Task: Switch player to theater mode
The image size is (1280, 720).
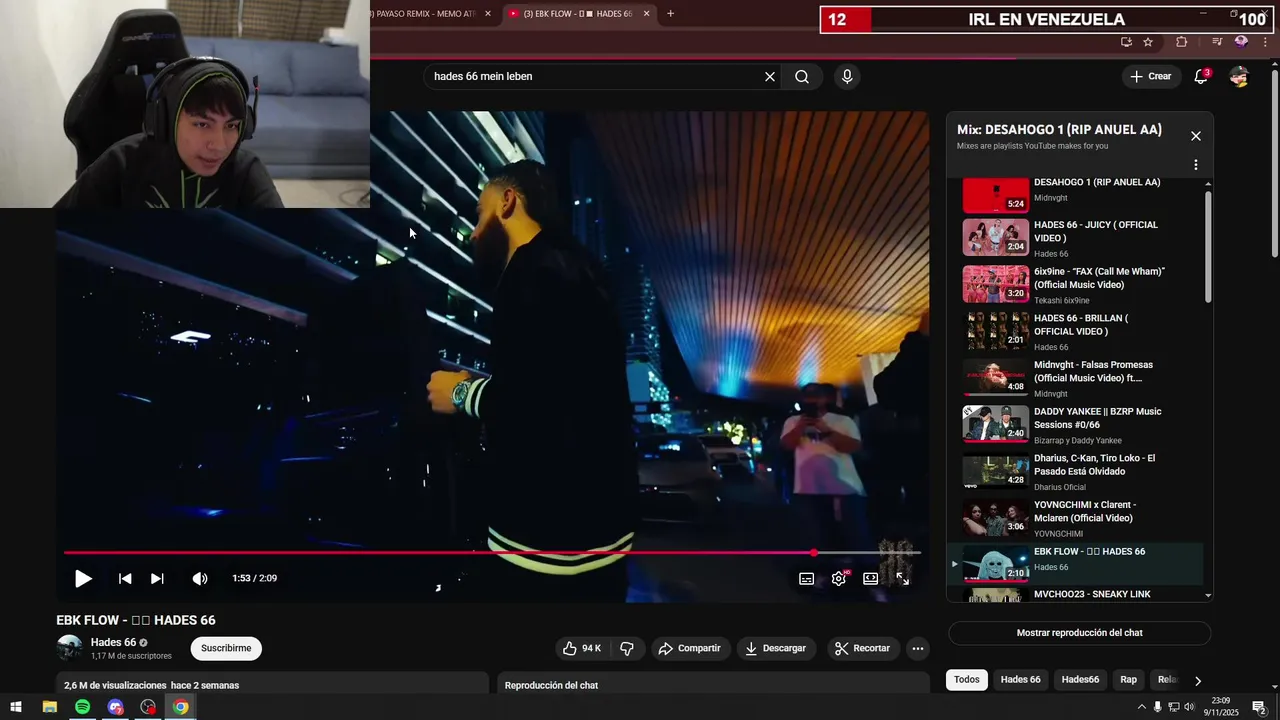Action: 871,578
